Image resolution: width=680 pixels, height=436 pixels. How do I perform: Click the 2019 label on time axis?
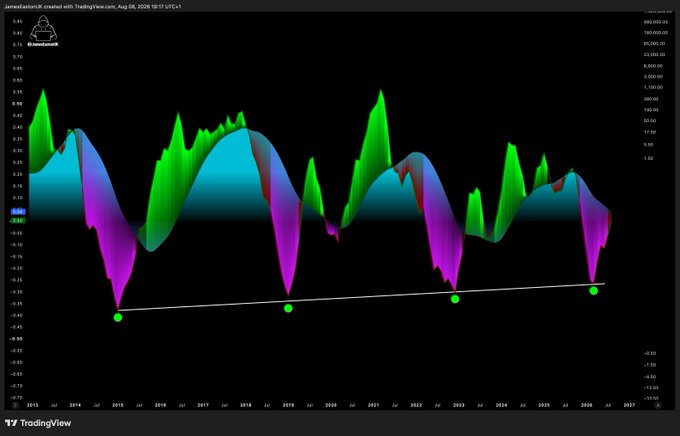pyautogui.click(x=288, y=405)
